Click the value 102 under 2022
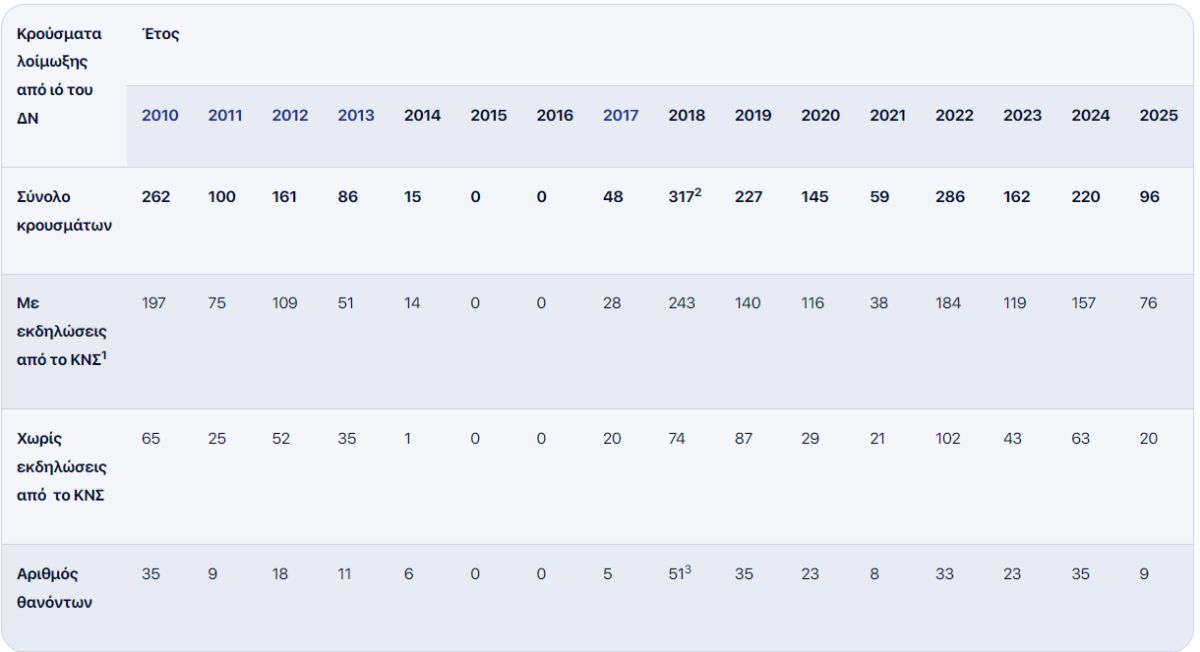 pos(948,439)
